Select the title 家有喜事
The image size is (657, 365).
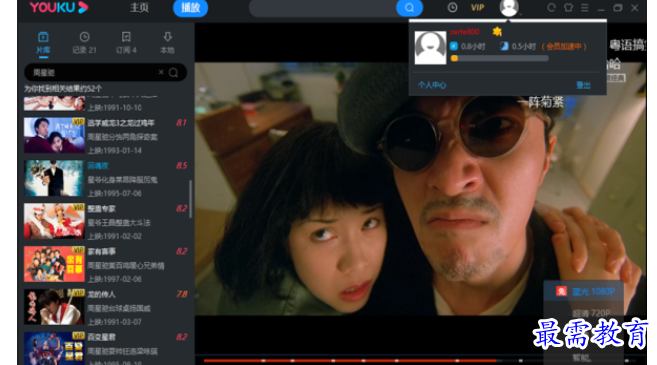point(101,251)
